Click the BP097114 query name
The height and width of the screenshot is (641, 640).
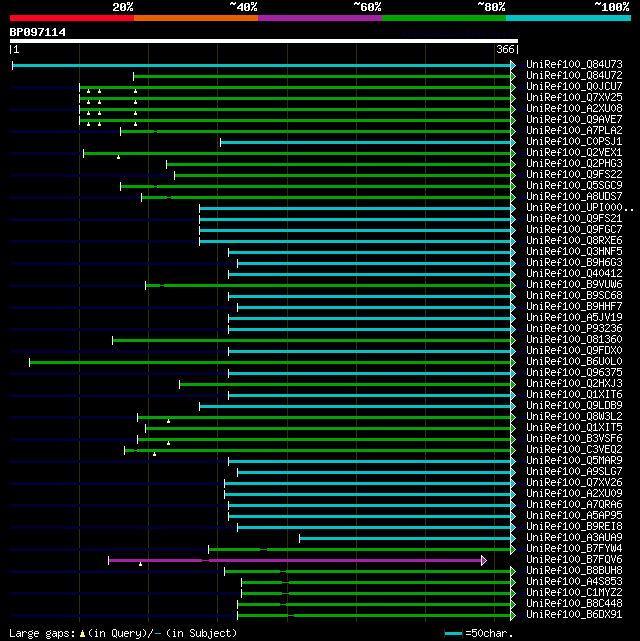37,32
